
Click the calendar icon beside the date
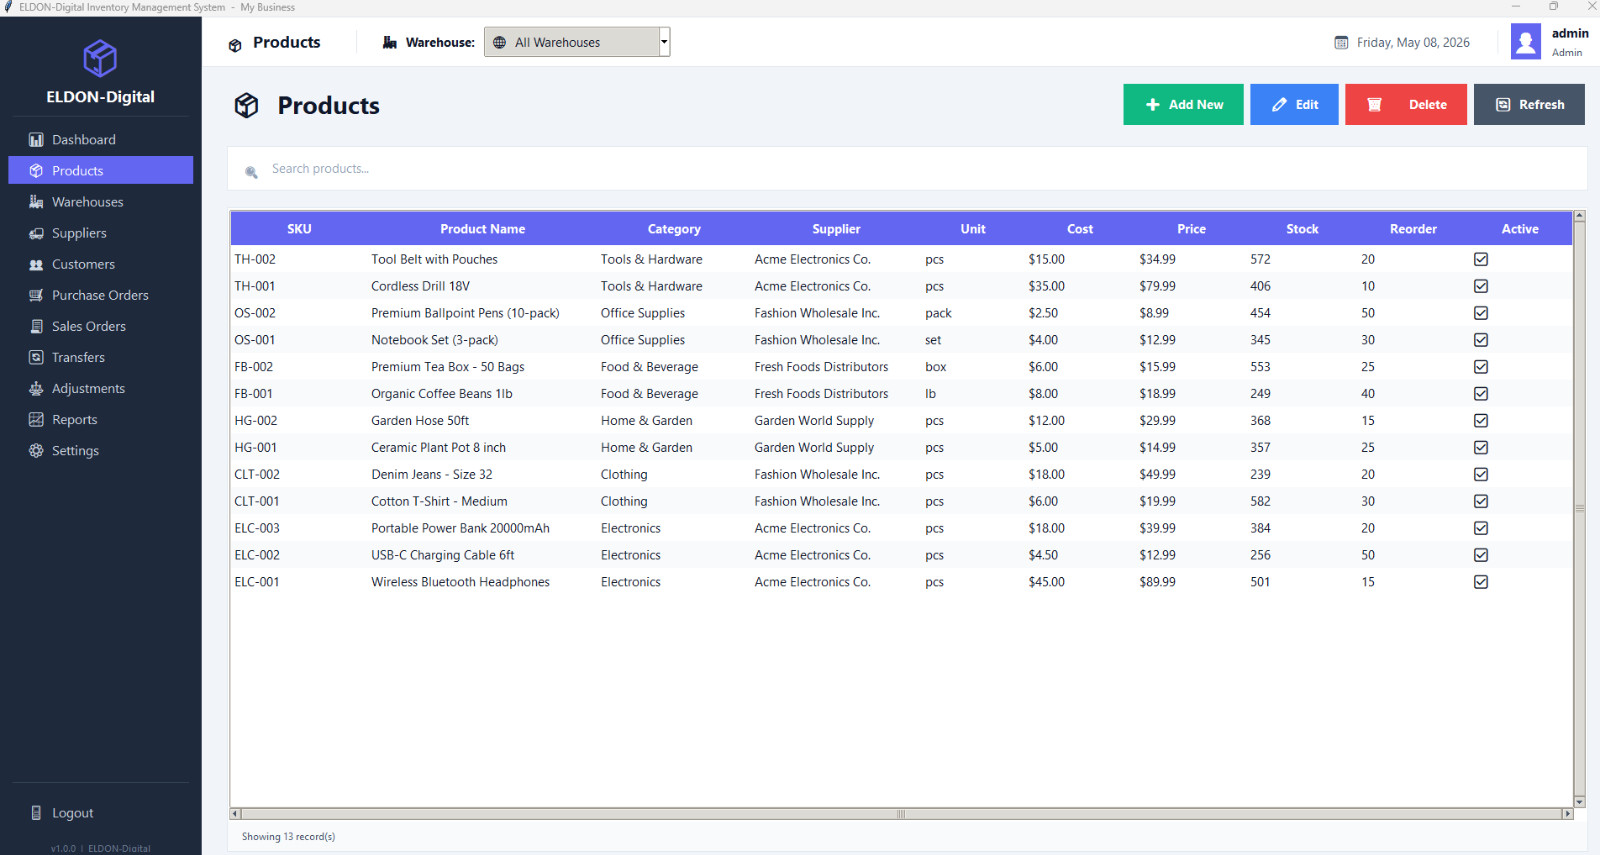(1341, 43)
